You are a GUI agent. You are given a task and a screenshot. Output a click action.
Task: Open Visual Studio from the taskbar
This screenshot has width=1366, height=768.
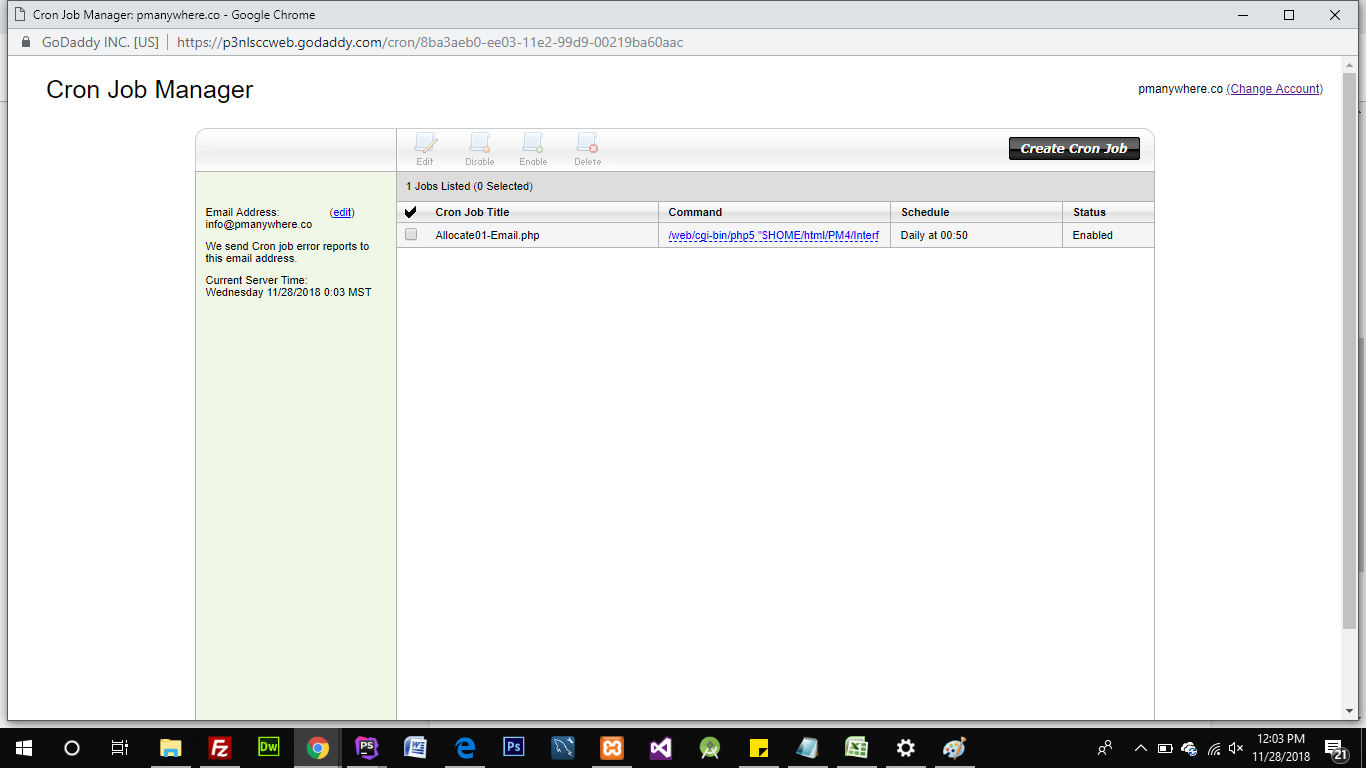[661, 747]
